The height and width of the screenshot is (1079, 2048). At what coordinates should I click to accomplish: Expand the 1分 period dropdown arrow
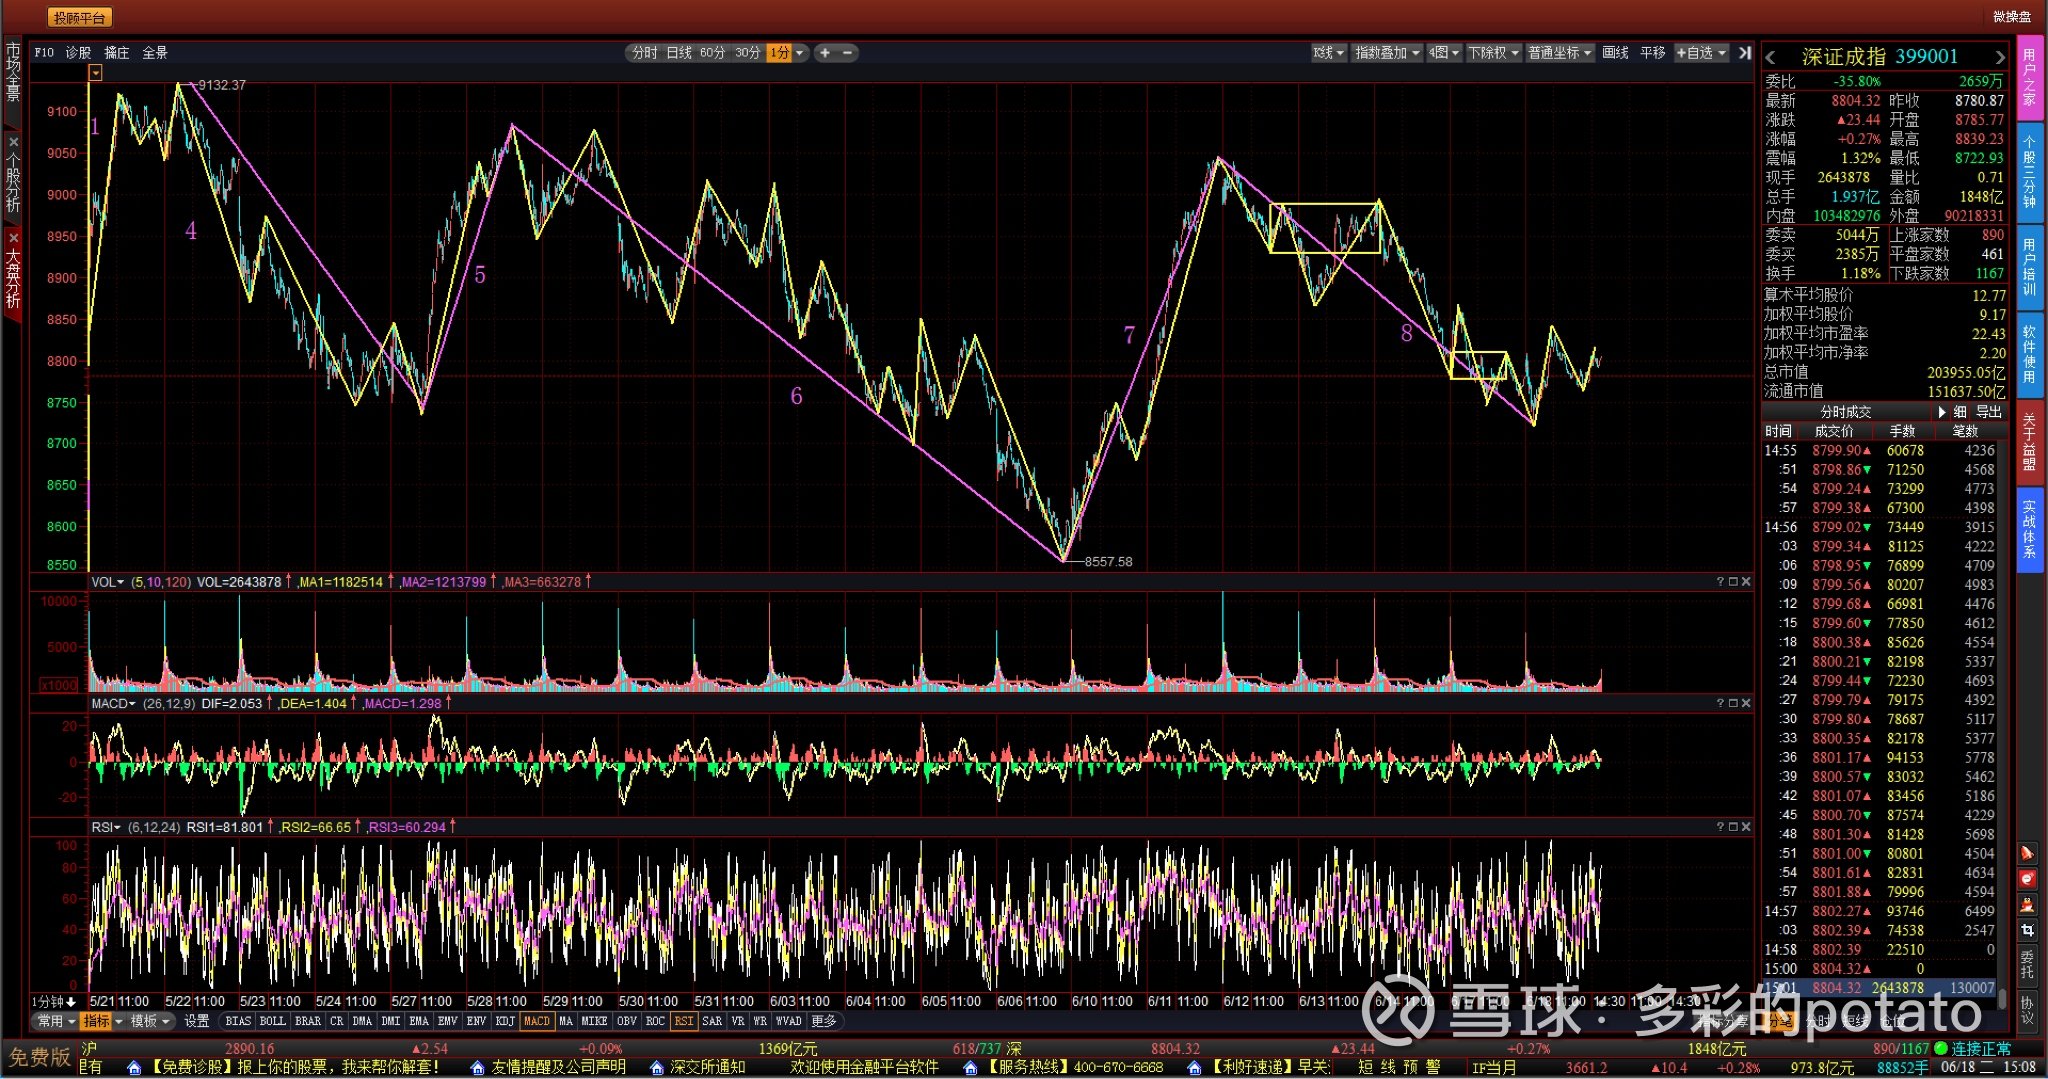click(x=799, y=53)
